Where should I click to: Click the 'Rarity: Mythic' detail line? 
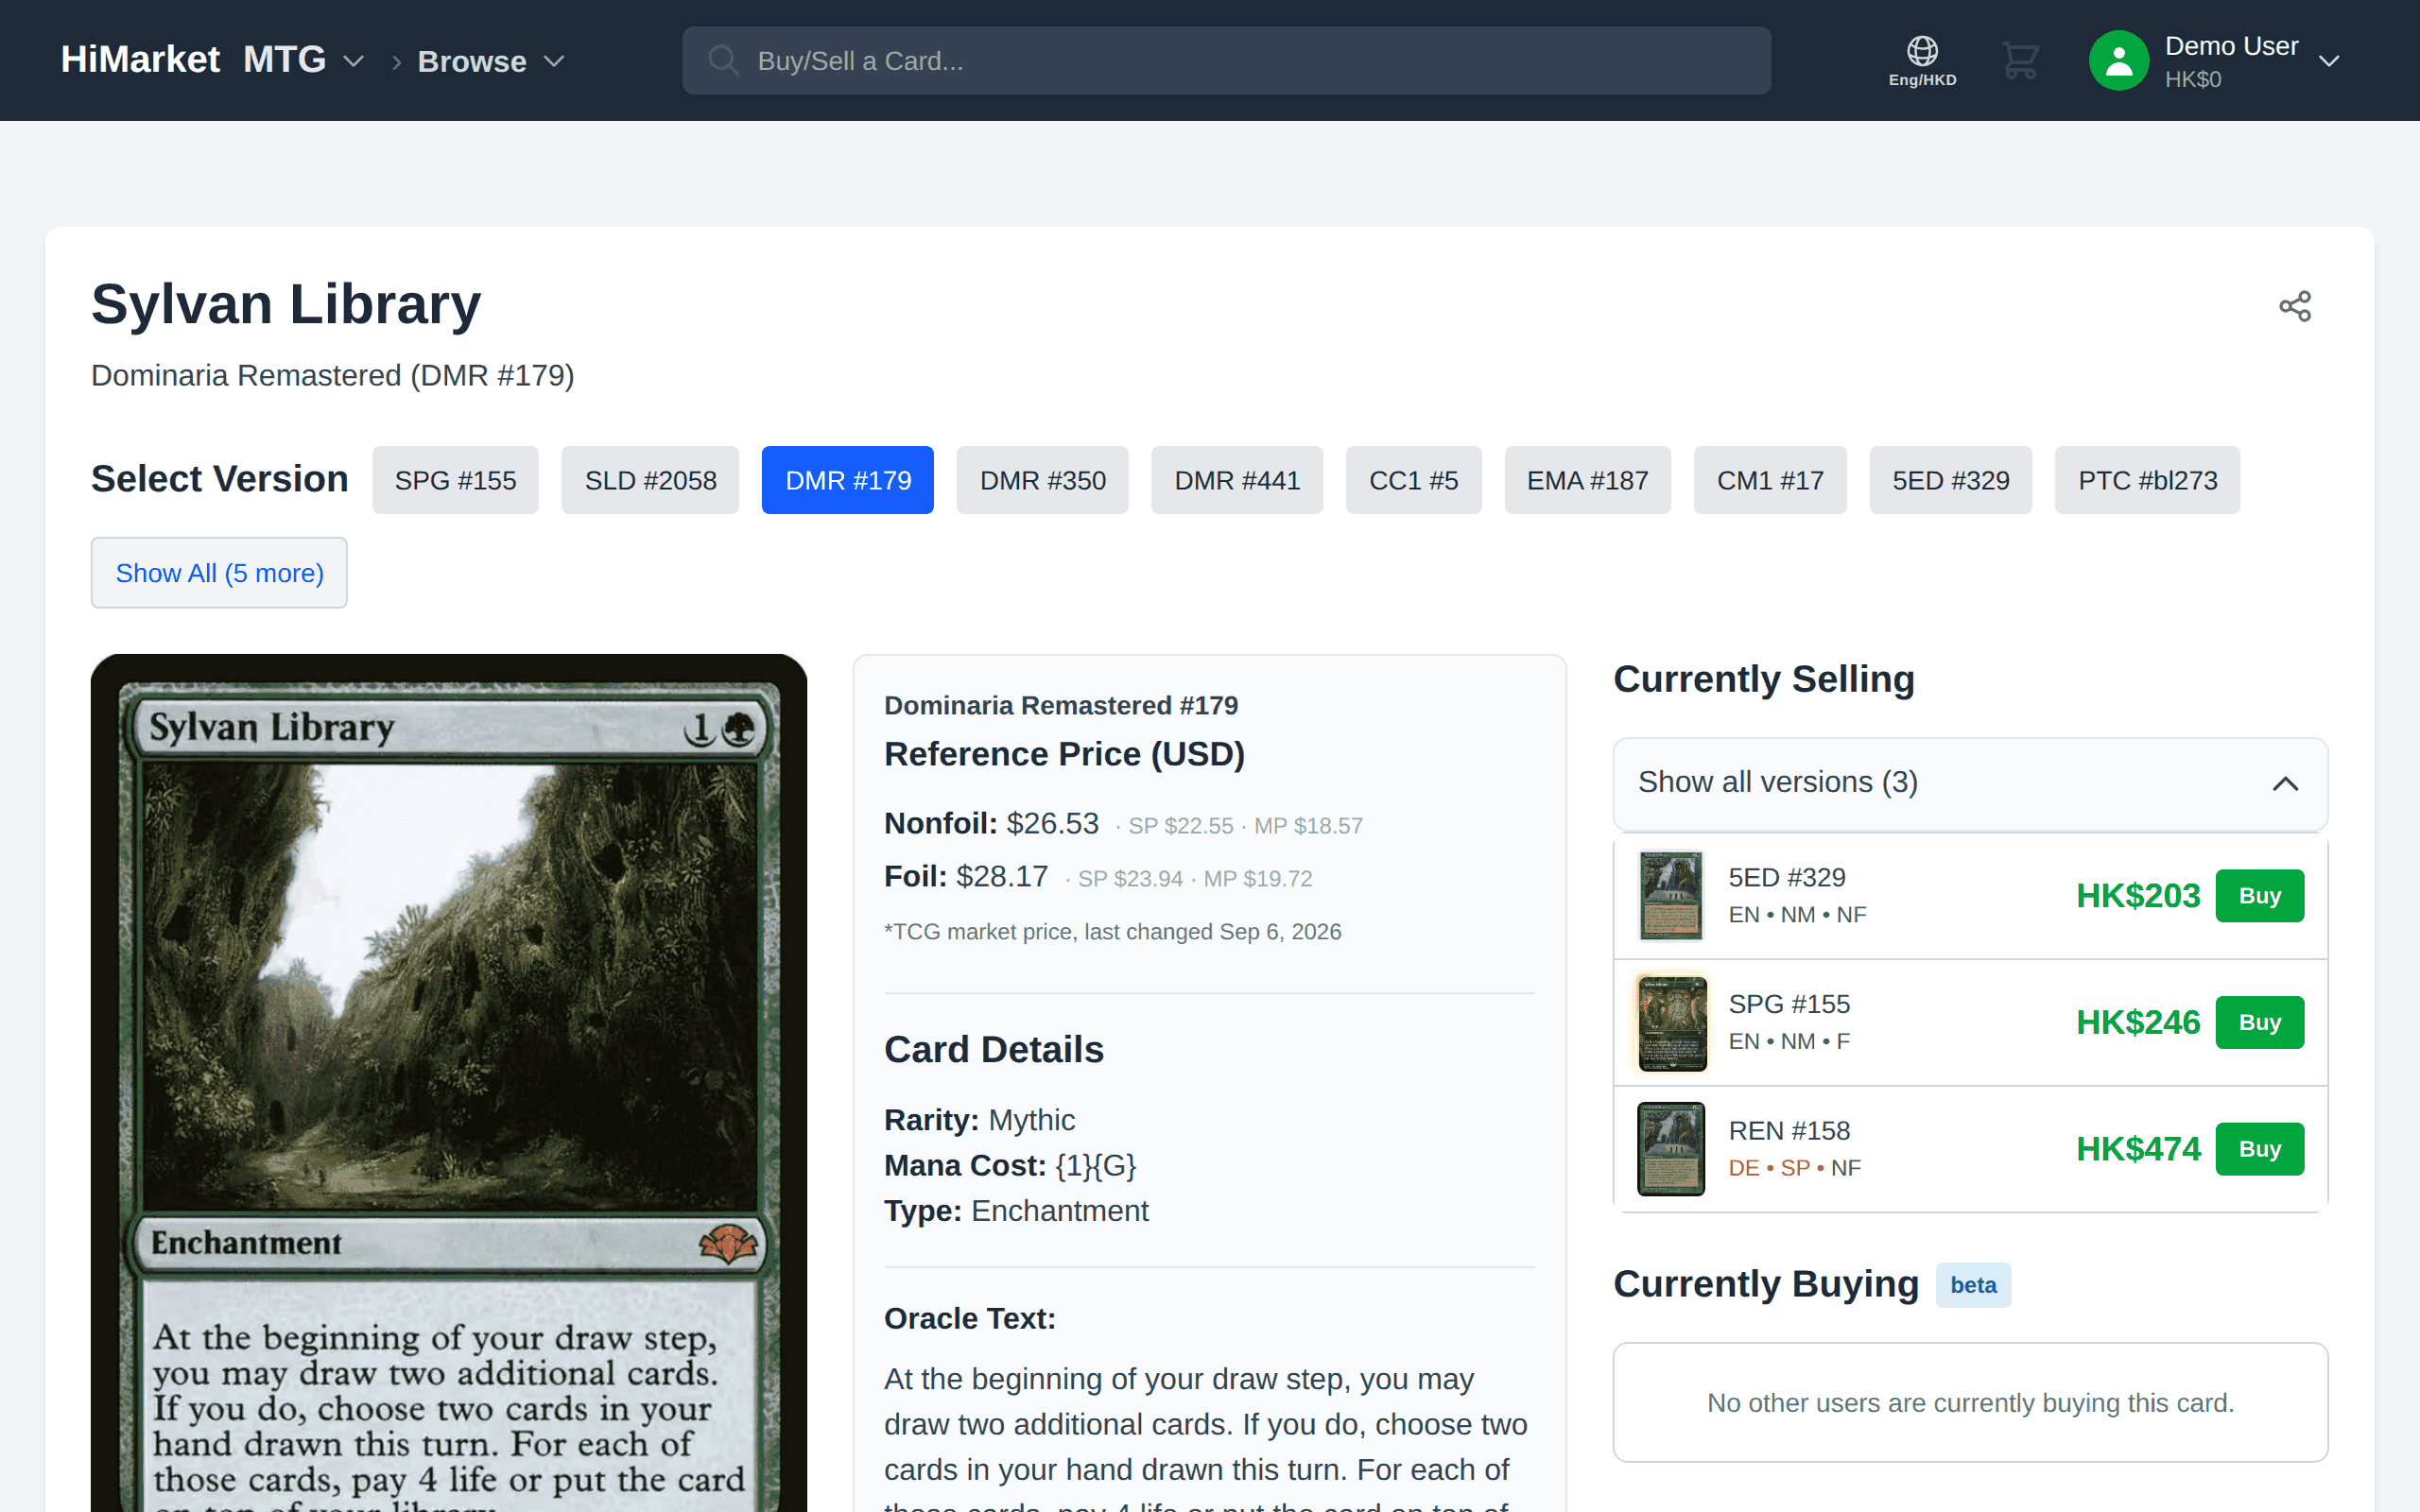point(979,1120)
